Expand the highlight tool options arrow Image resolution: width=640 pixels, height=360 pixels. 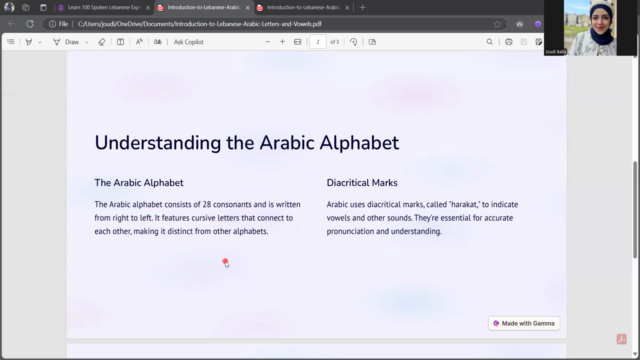point(40,42)
